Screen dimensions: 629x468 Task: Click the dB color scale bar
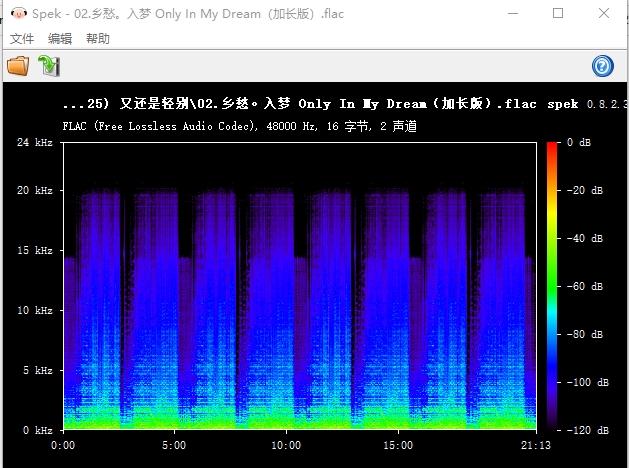[552, 286]
